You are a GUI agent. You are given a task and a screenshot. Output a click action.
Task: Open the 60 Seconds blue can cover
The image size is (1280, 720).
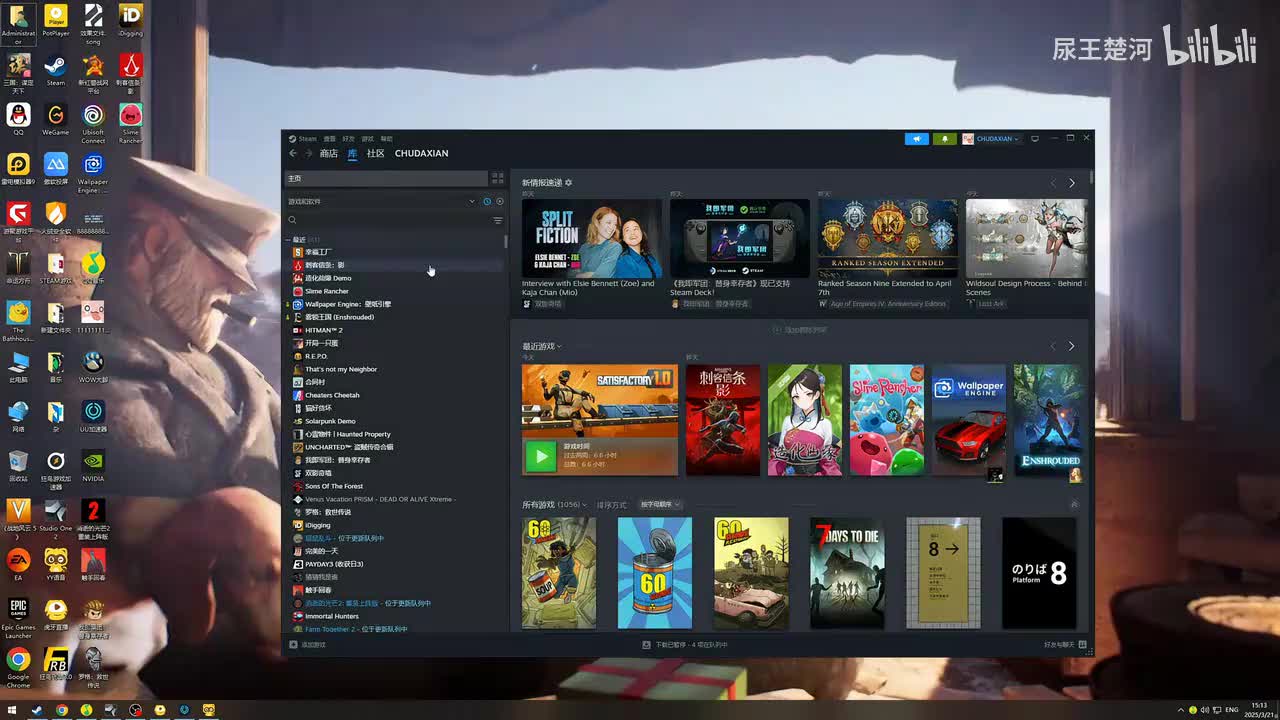pos(655,573)
